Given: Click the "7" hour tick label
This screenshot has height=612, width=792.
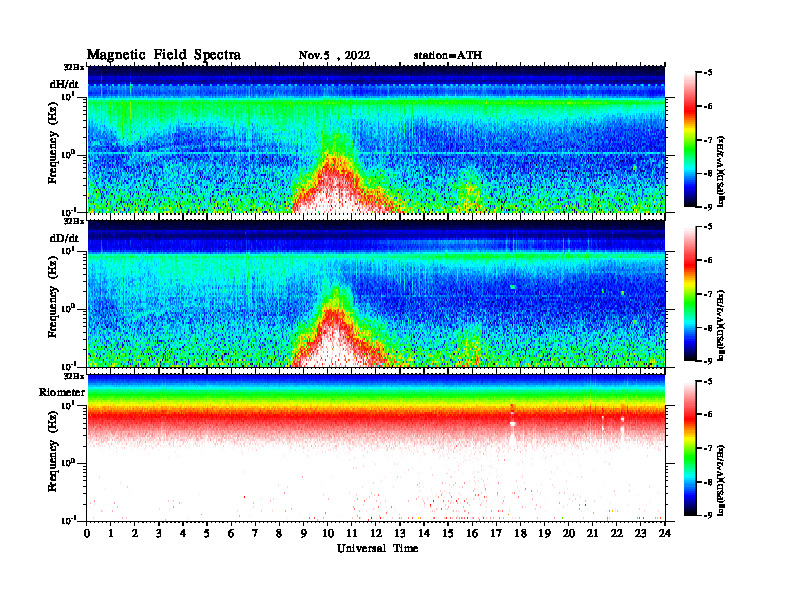Looking at the screenshot, I should (255, 533).
